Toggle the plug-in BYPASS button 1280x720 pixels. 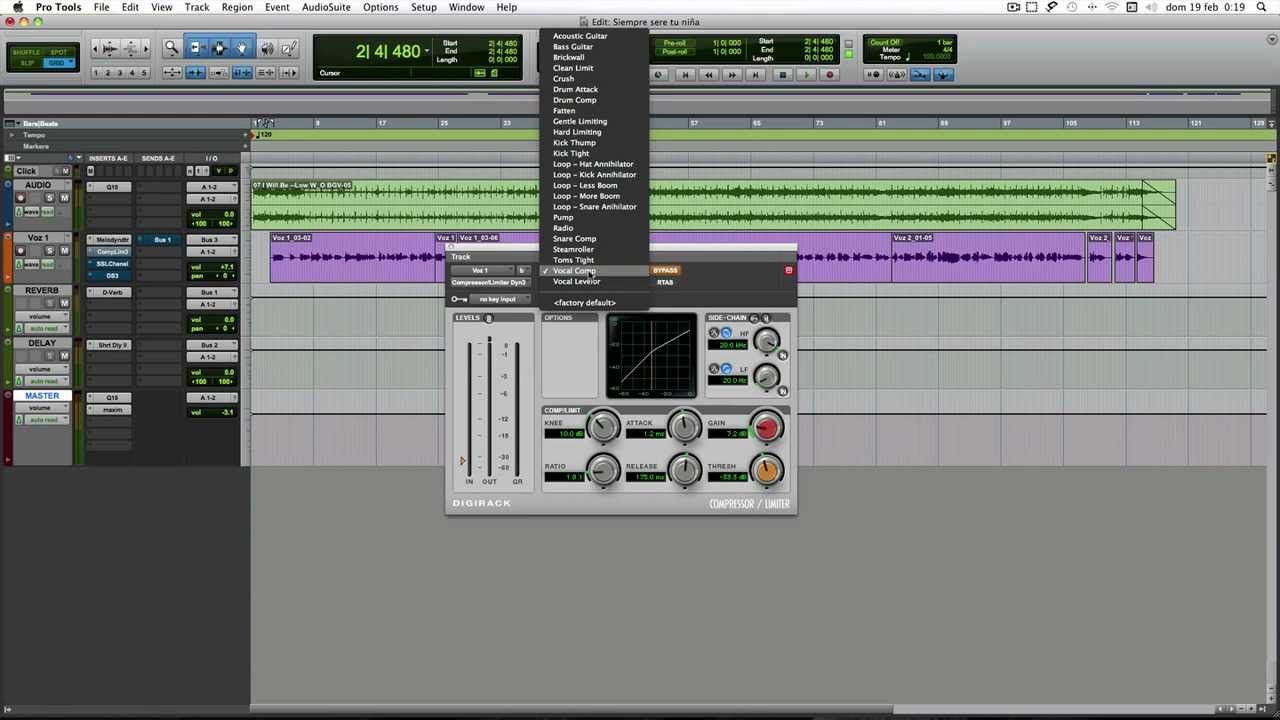tap(665, 270)
